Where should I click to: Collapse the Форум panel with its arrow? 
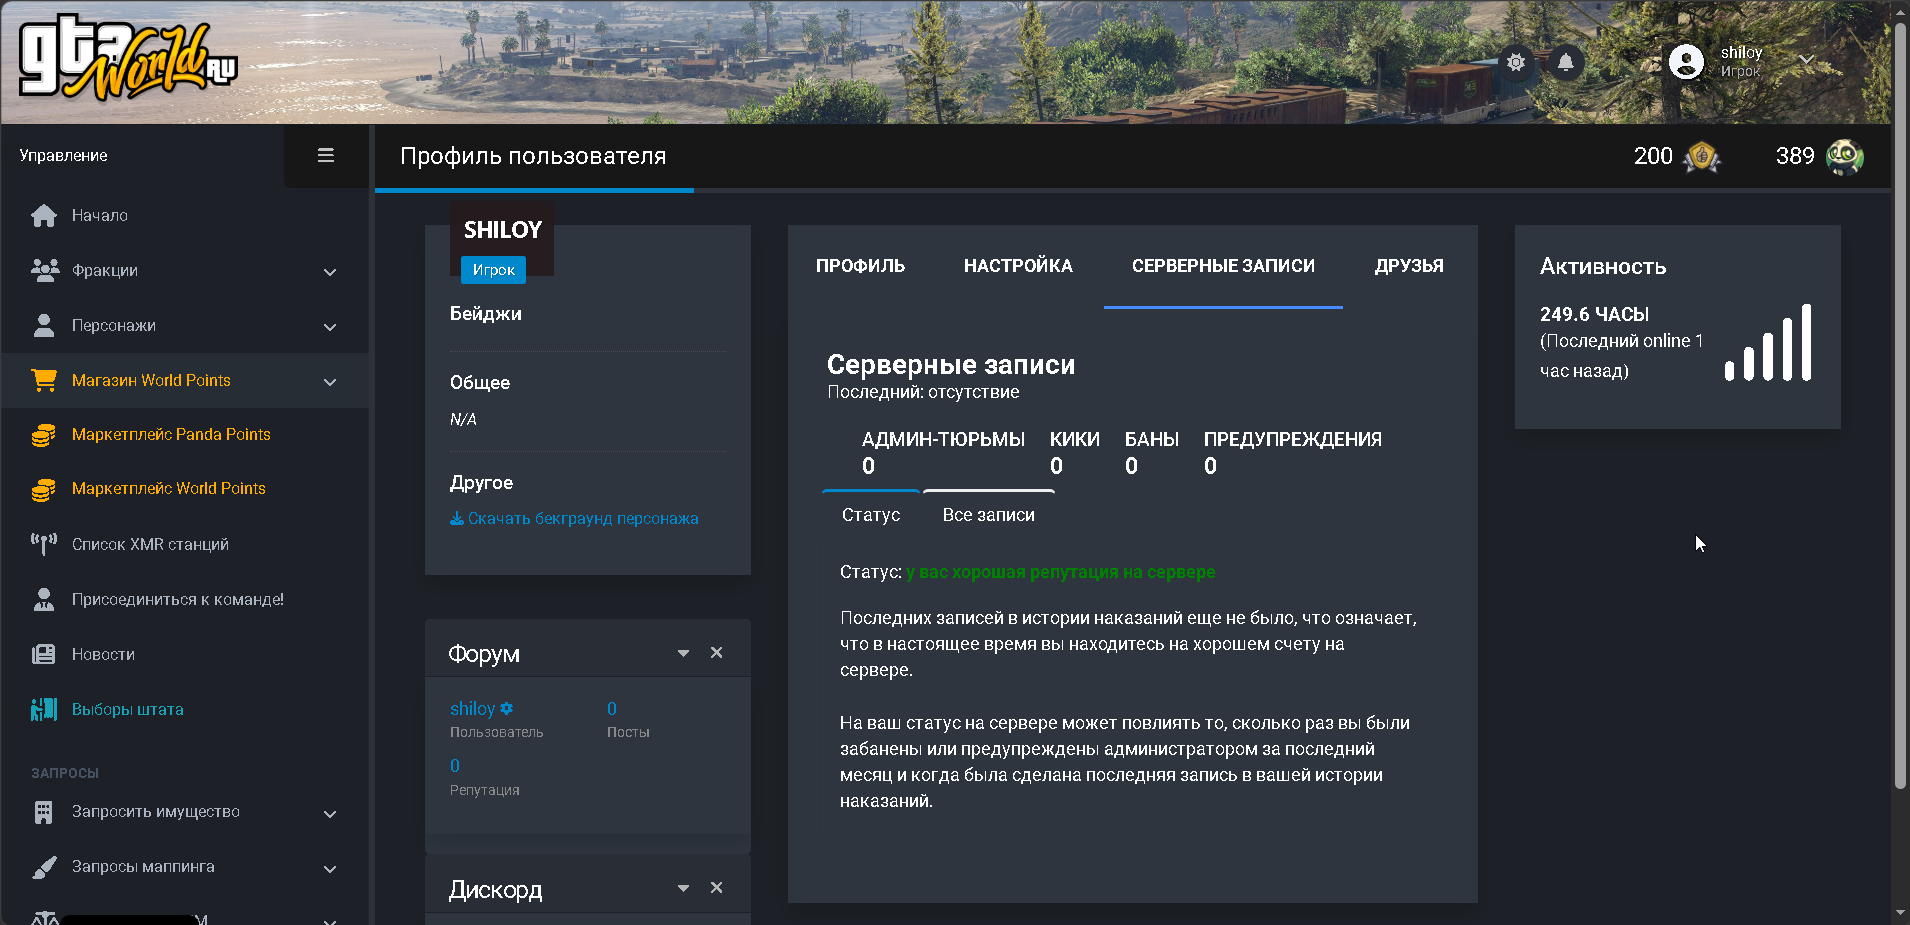[683, 653]
